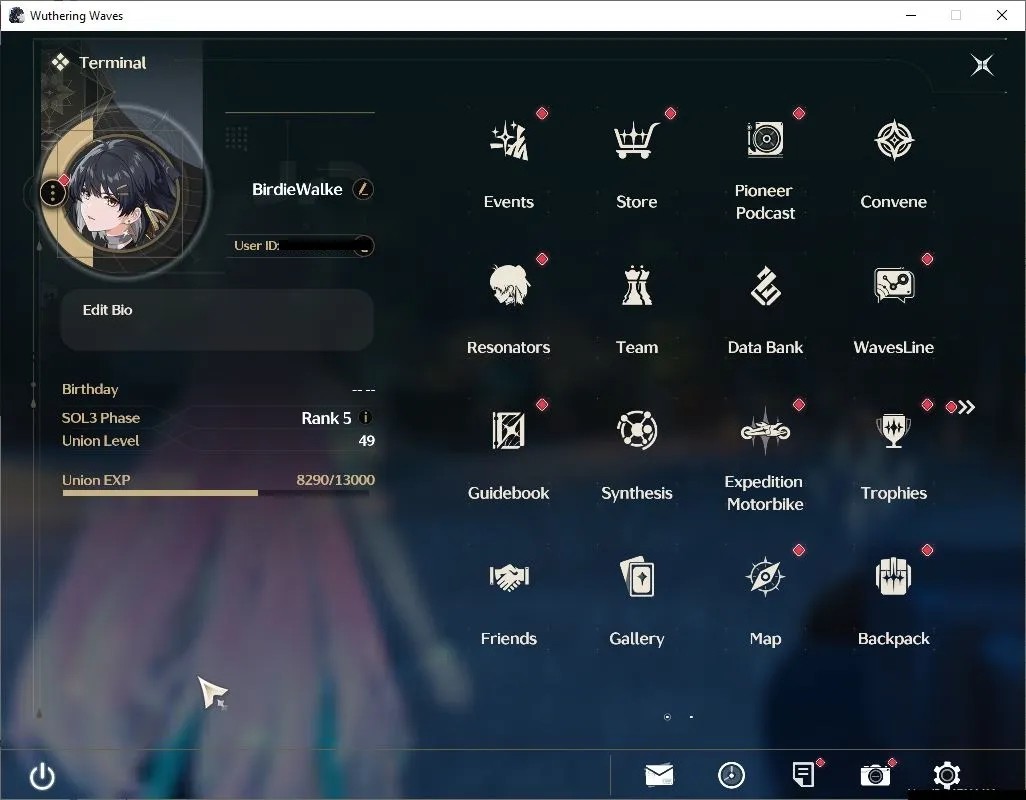Open the WavesLine chat icon

coord(894,285)
